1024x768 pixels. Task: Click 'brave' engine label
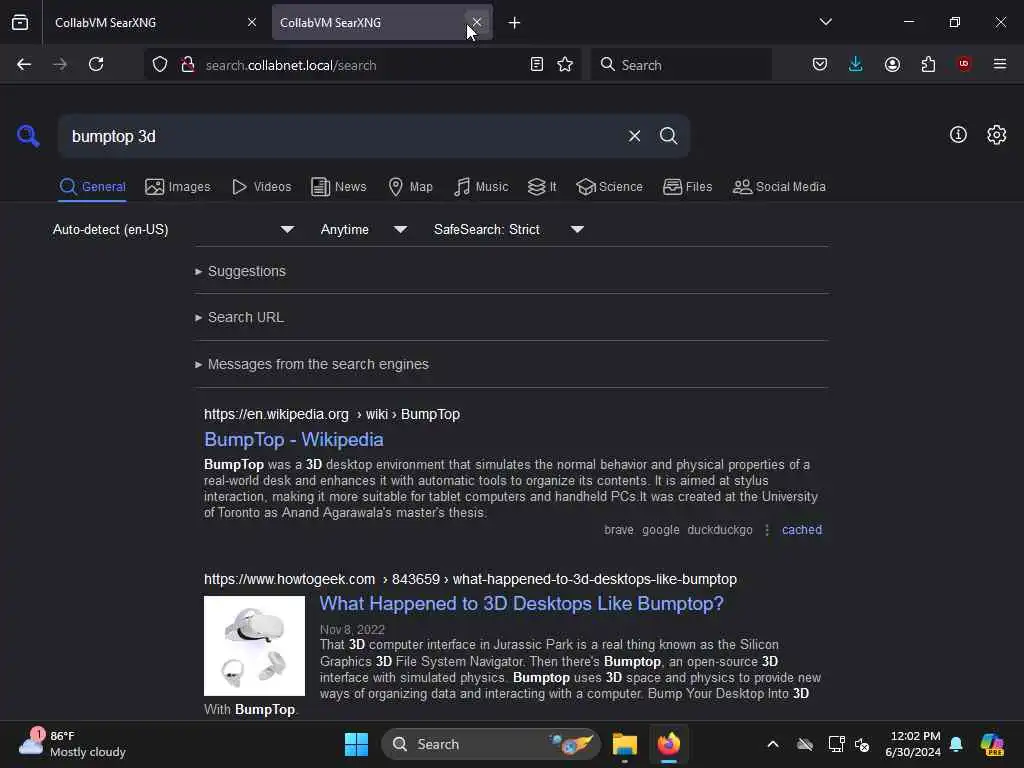click(618, 530)
